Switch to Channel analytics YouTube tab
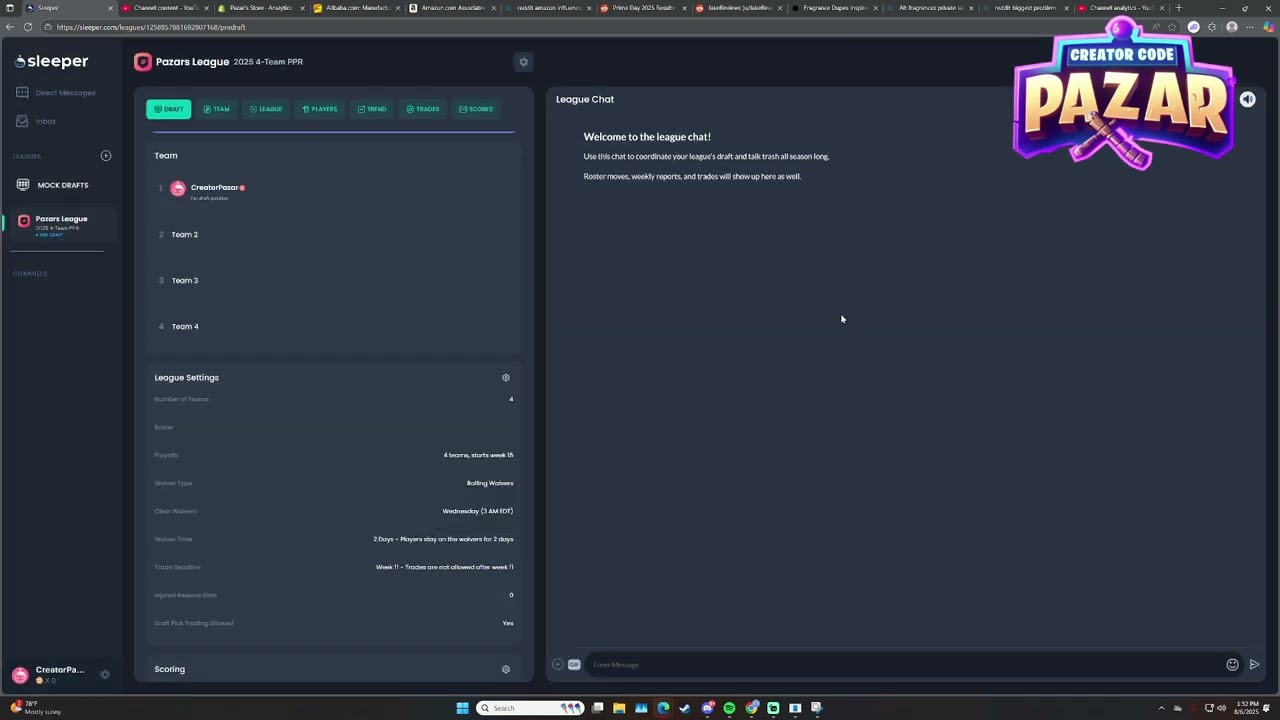The image size is (1280, 720). point(1121,8)
